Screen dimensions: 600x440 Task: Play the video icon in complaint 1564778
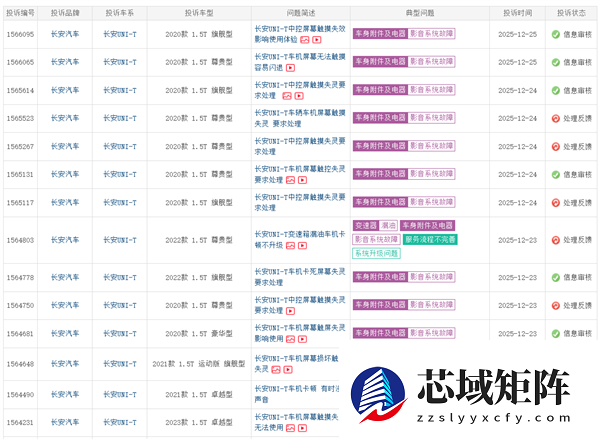point(290,283)
